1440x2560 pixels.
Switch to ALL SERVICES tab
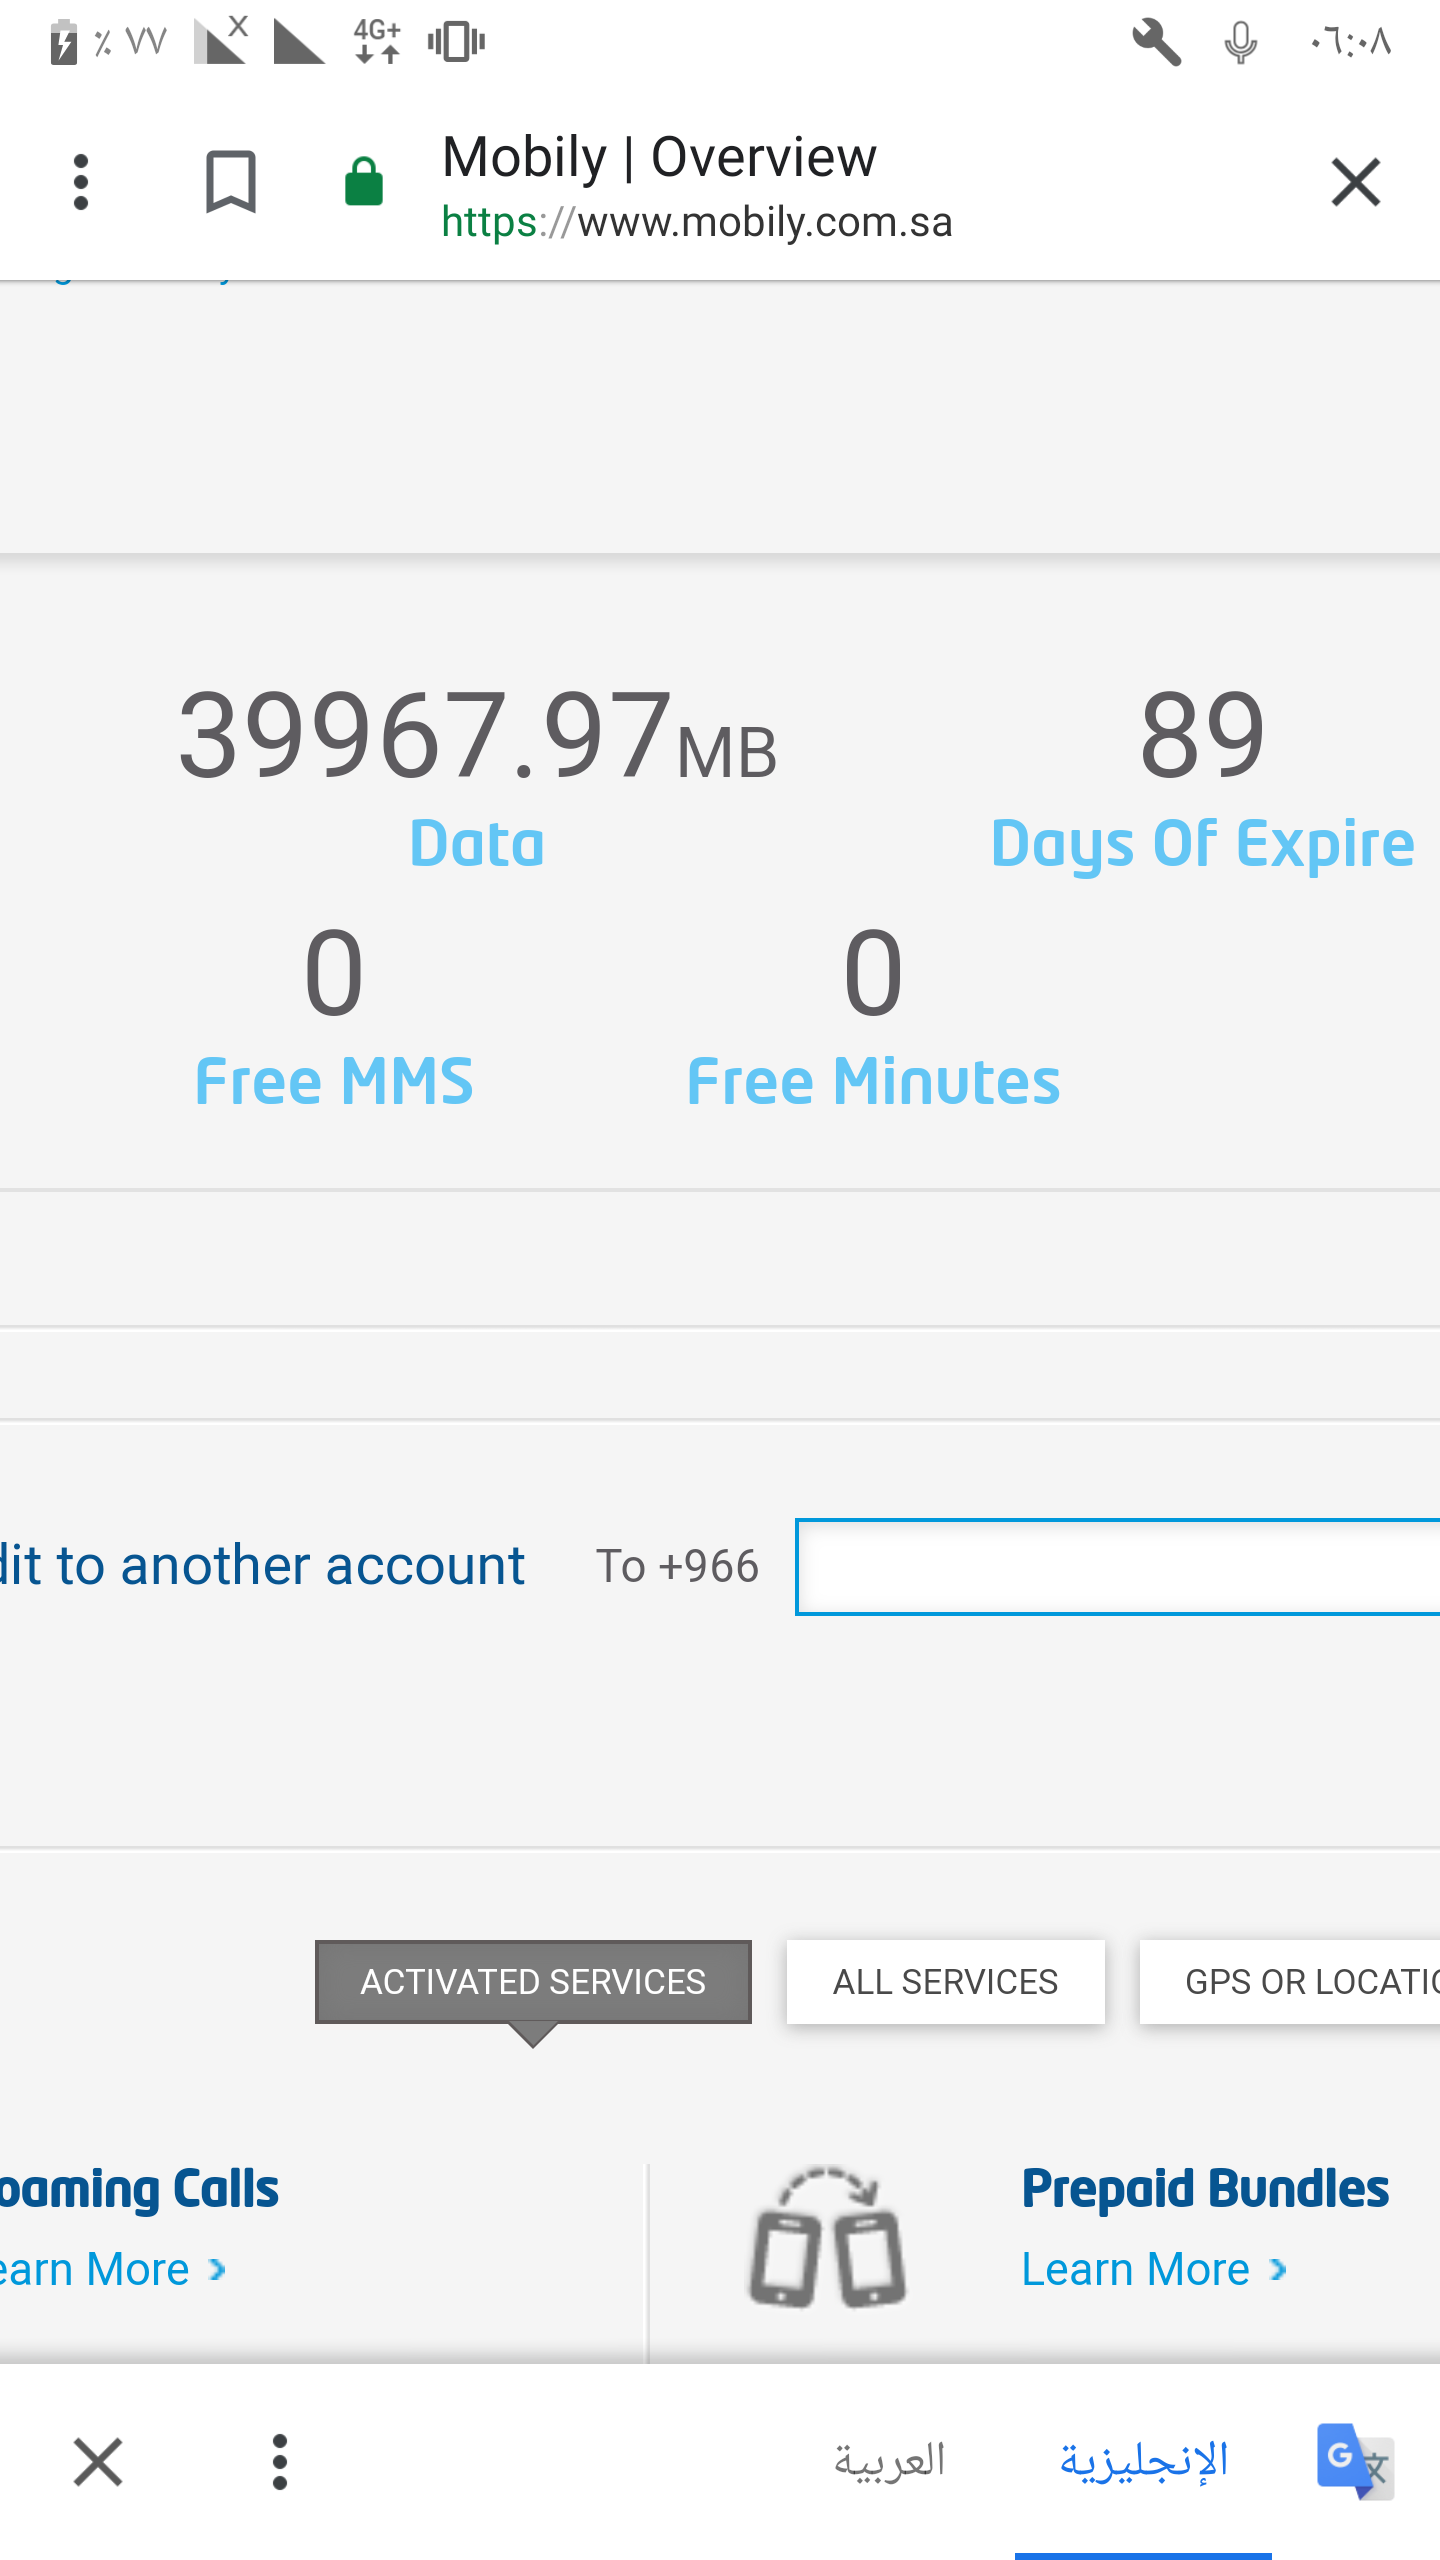click(945, 1982)
